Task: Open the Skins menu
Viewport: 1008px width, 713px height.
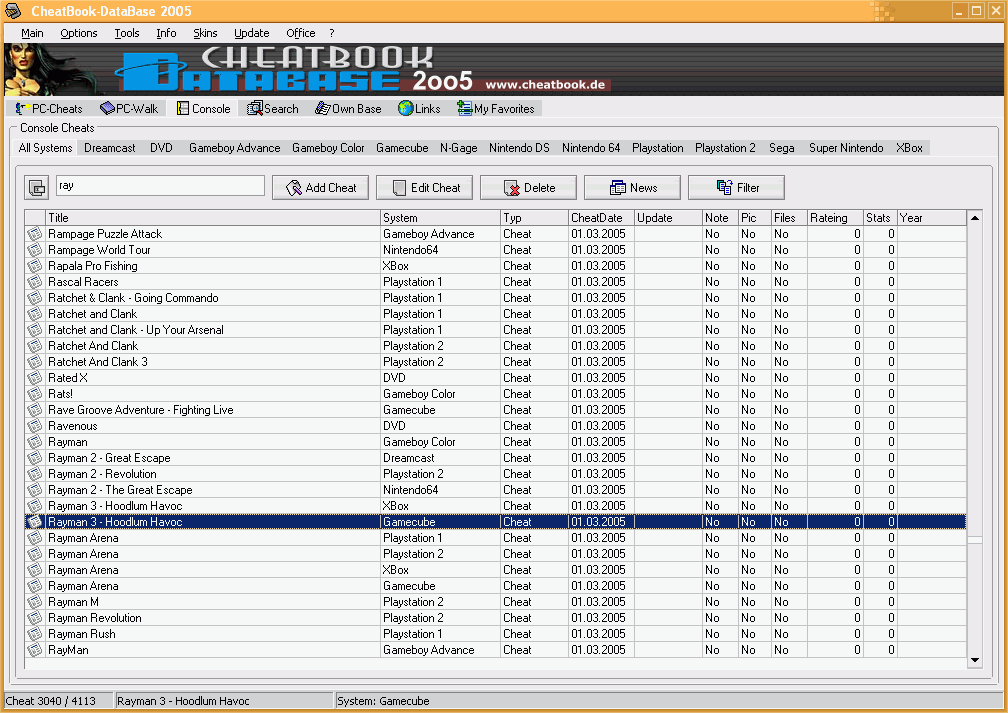Action: pyautogui.click(x=205, y=33)
